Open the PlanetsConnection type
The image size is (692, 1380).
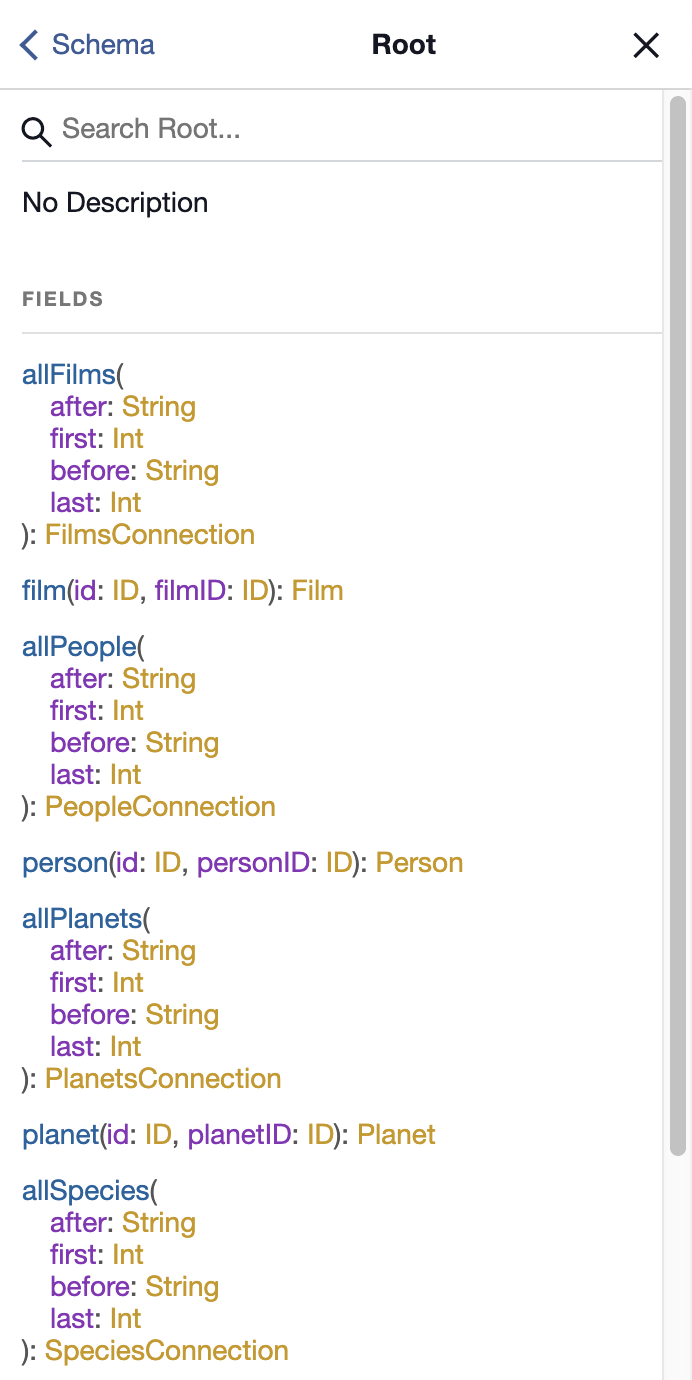pyautogui.click(x=163, y=1079)
